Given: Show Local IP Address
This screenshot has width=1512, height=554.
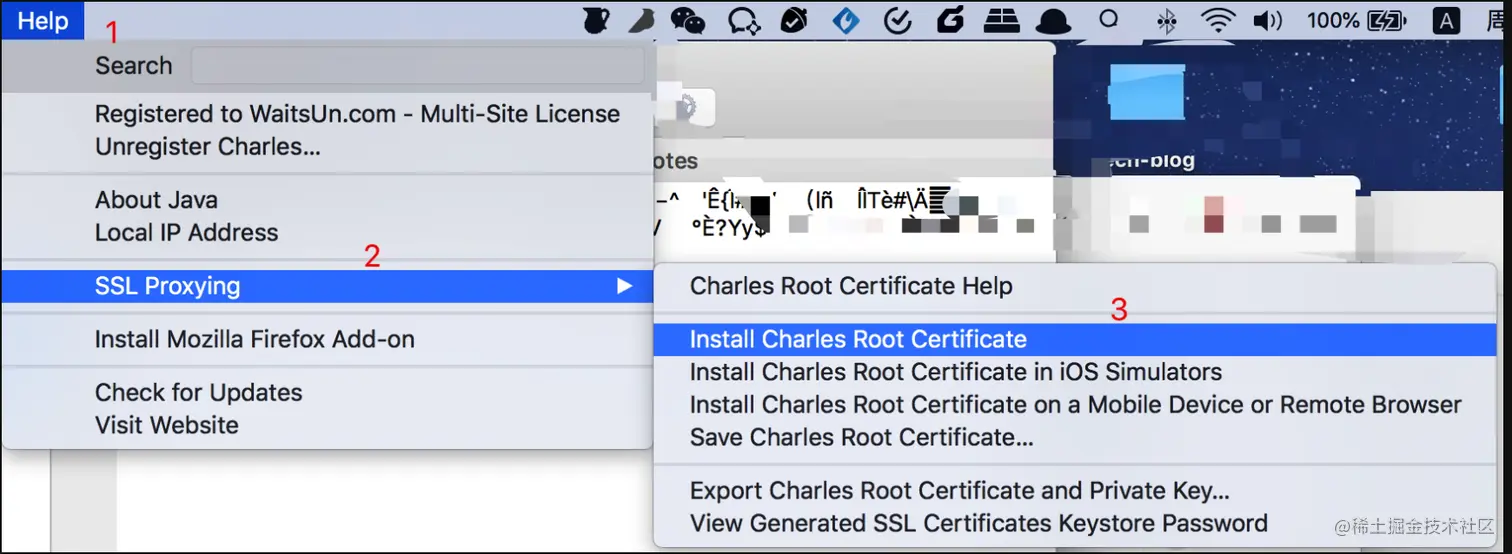Looking at the screenshot, I should point(186,232).
